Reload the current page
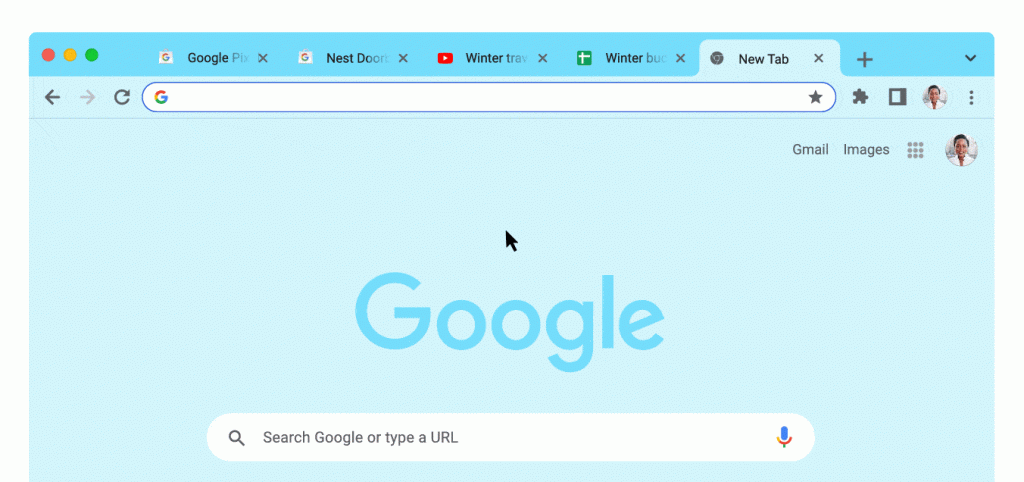 (122, 97)
